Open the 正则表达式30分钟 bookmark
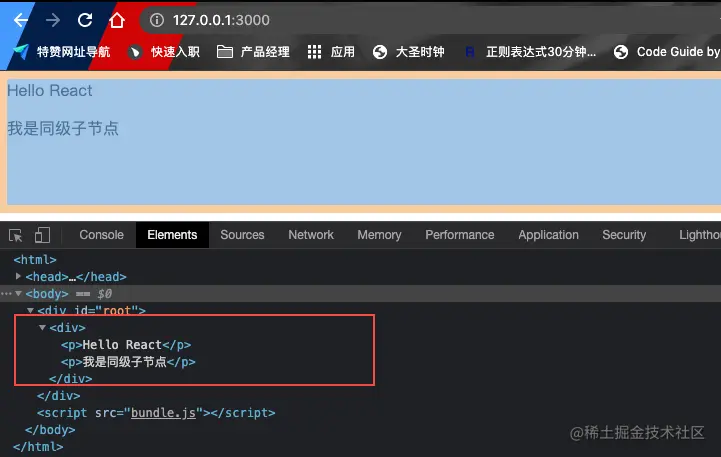Viewport: 721px width, 457px height. pos(531,52)
